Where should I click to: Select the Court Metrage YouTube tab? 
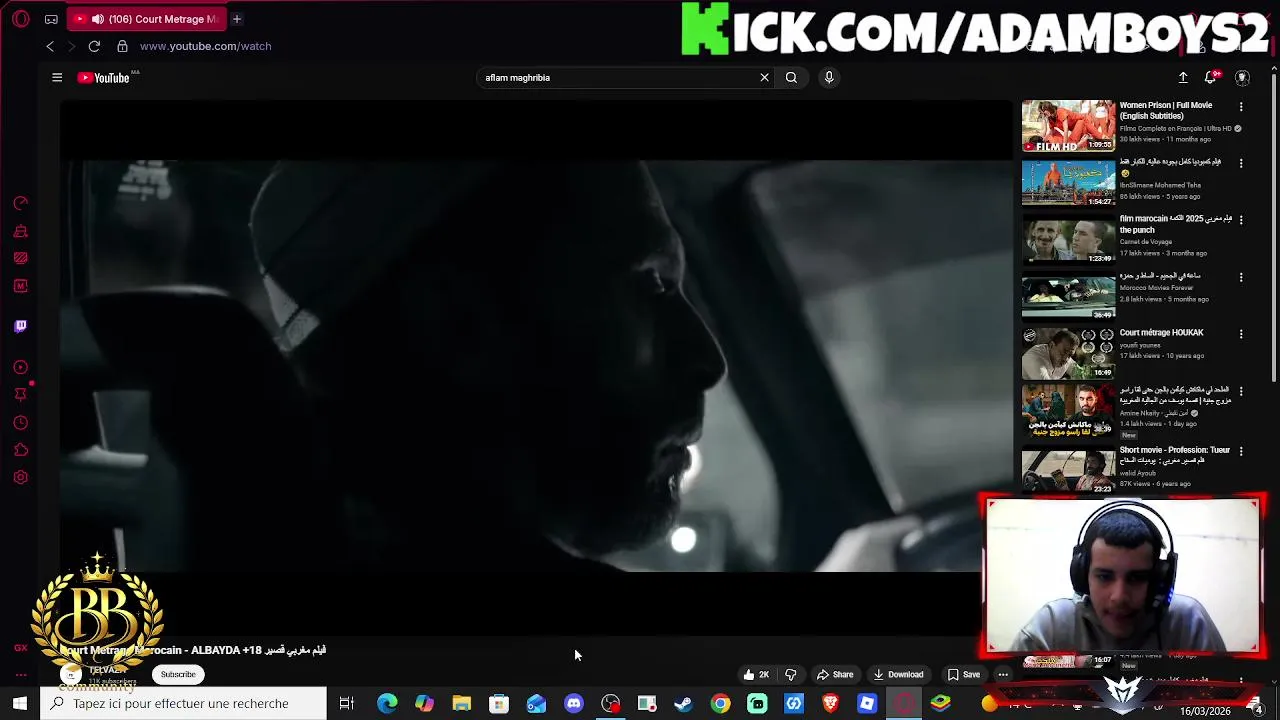[146, 19]
